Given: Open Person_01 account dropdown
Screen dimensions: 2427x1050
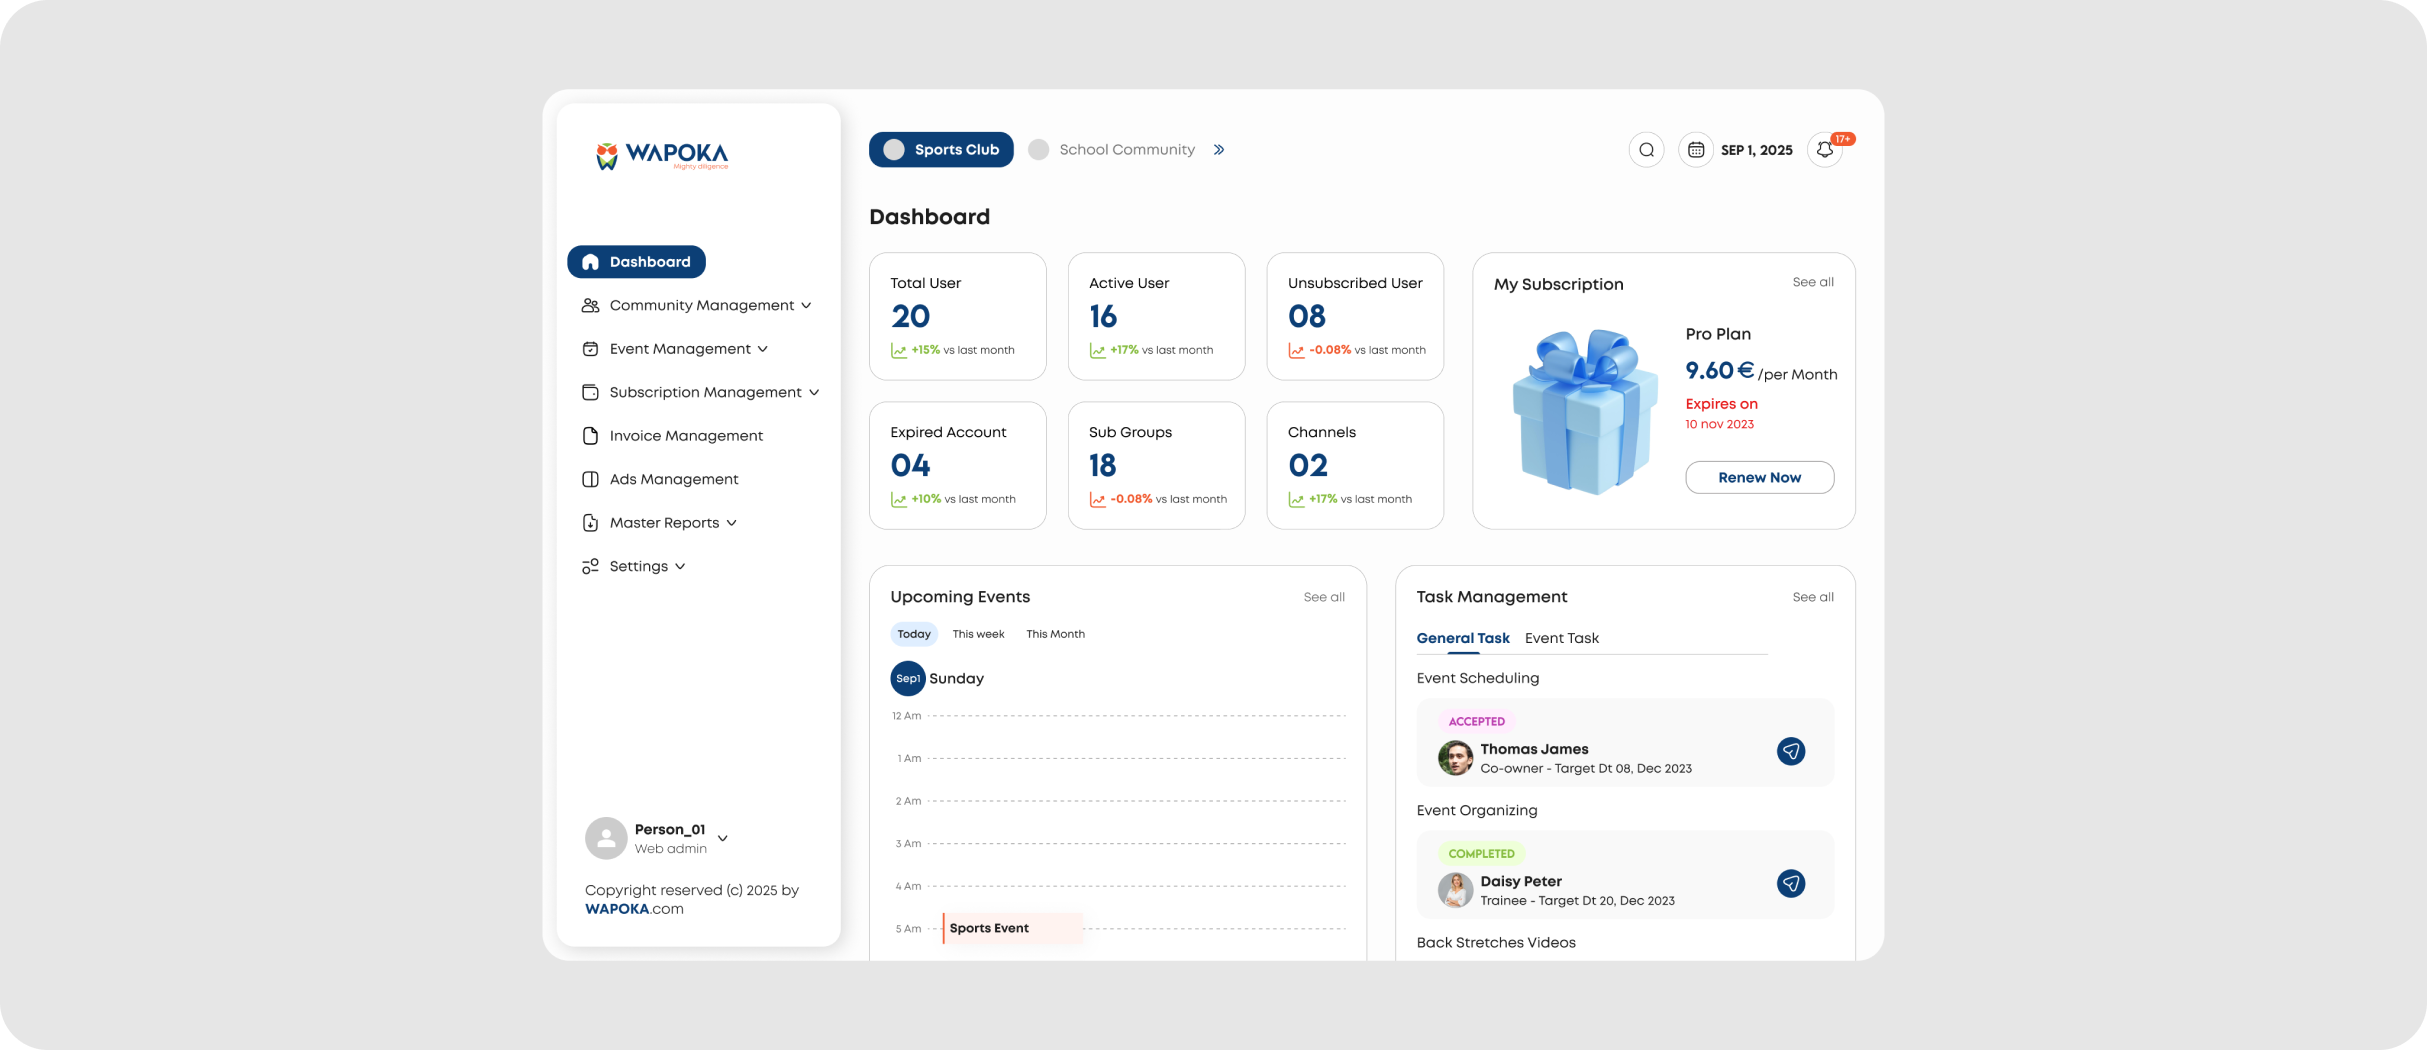Looking at the screenshot, I should coord(722,838).
